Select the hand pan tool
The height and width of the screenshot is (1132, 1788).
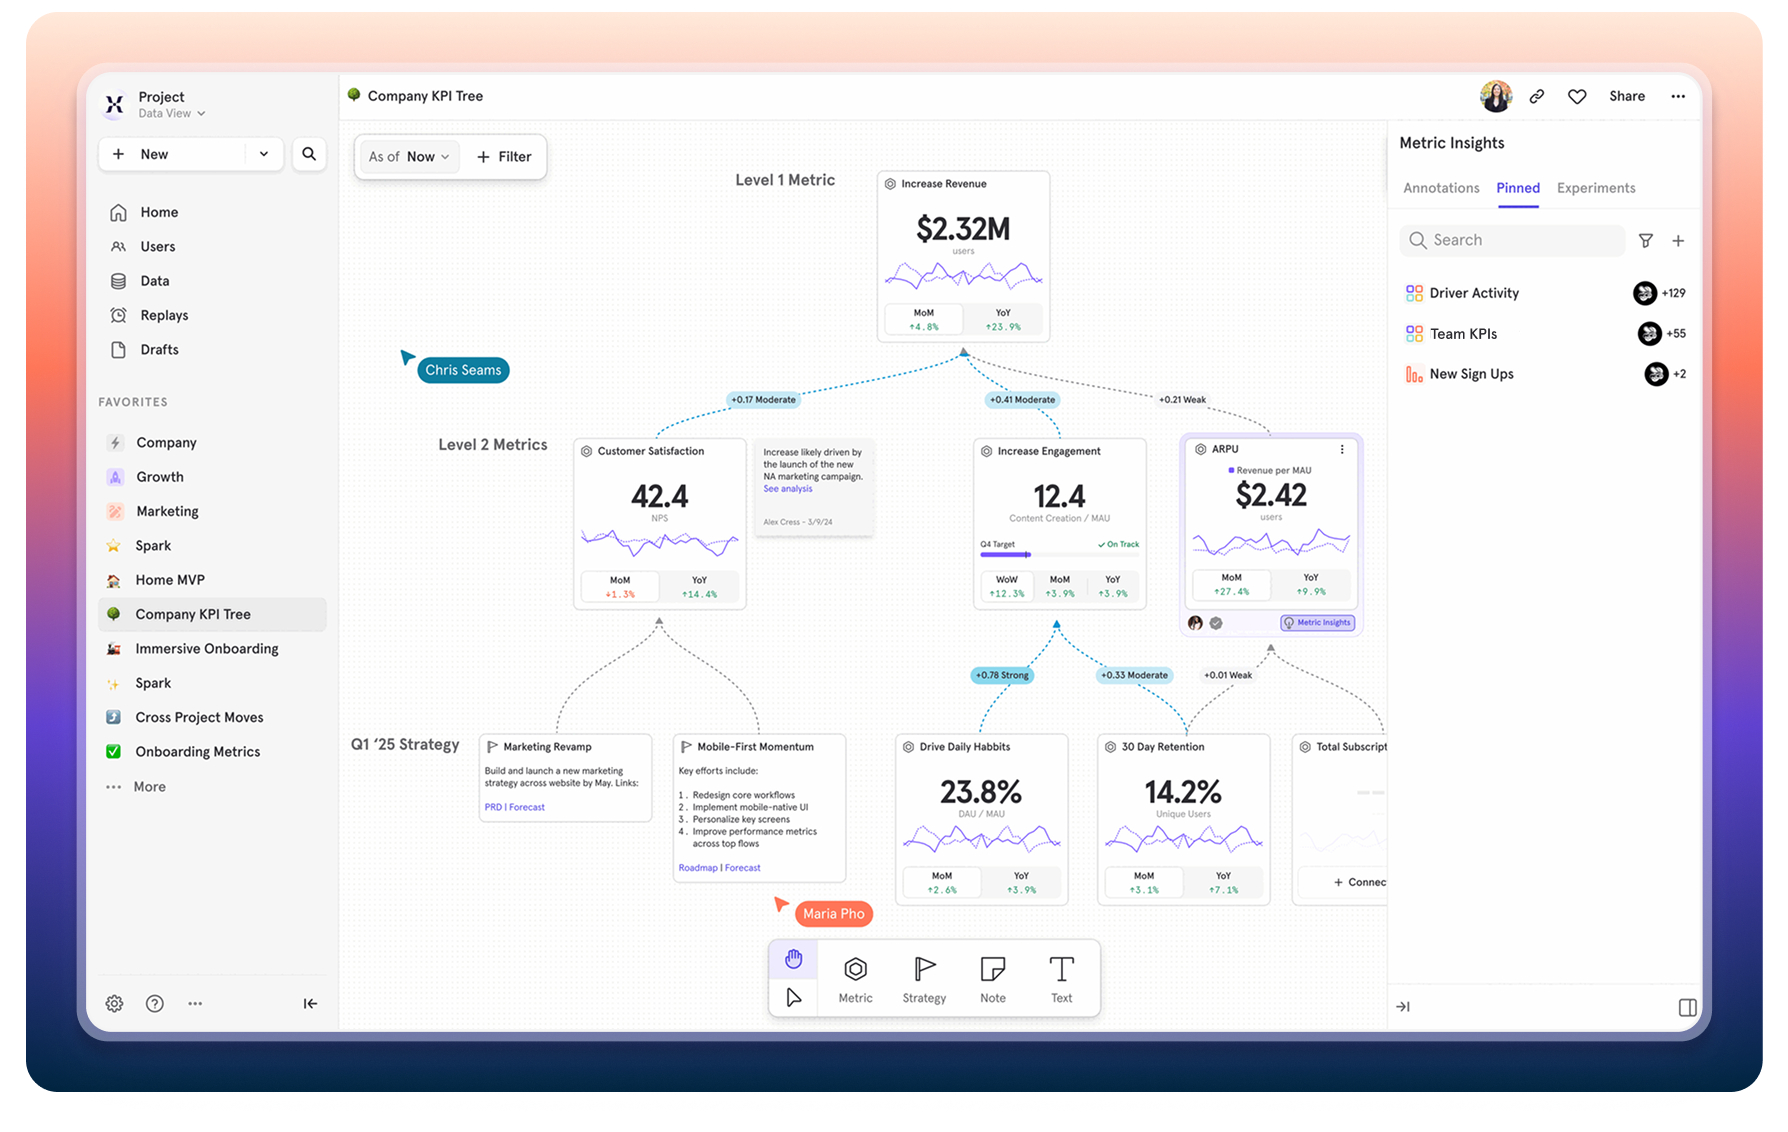[x=793, y=960]
